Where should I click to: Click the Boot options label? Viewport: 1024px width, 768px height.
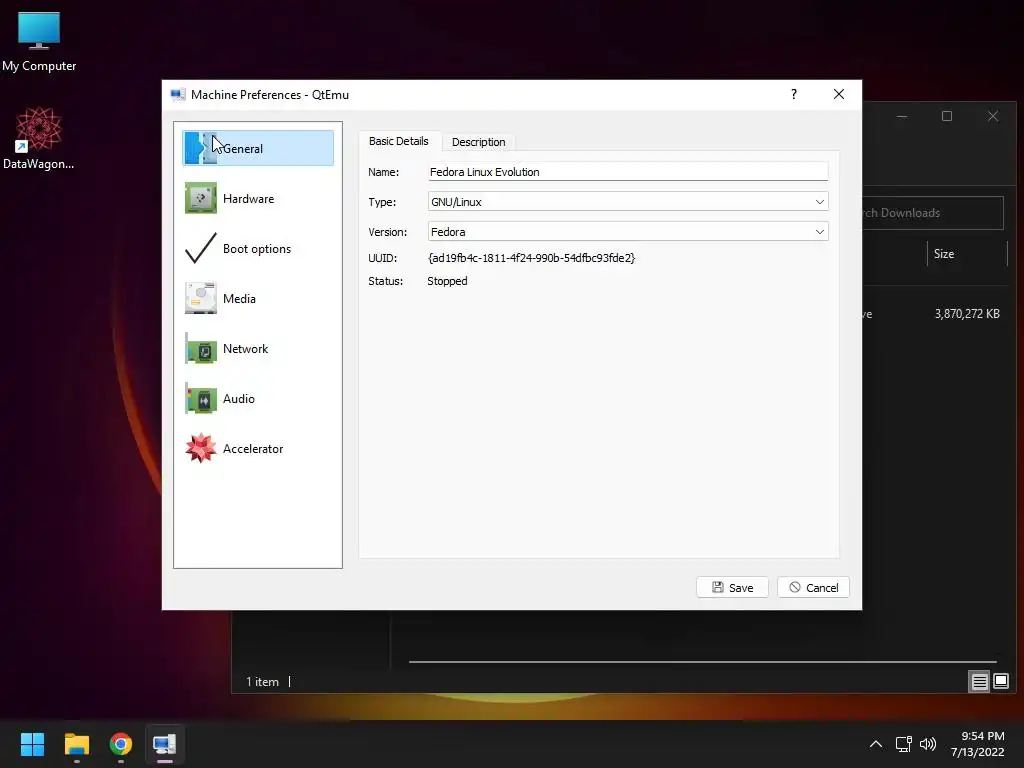(257, 249)
